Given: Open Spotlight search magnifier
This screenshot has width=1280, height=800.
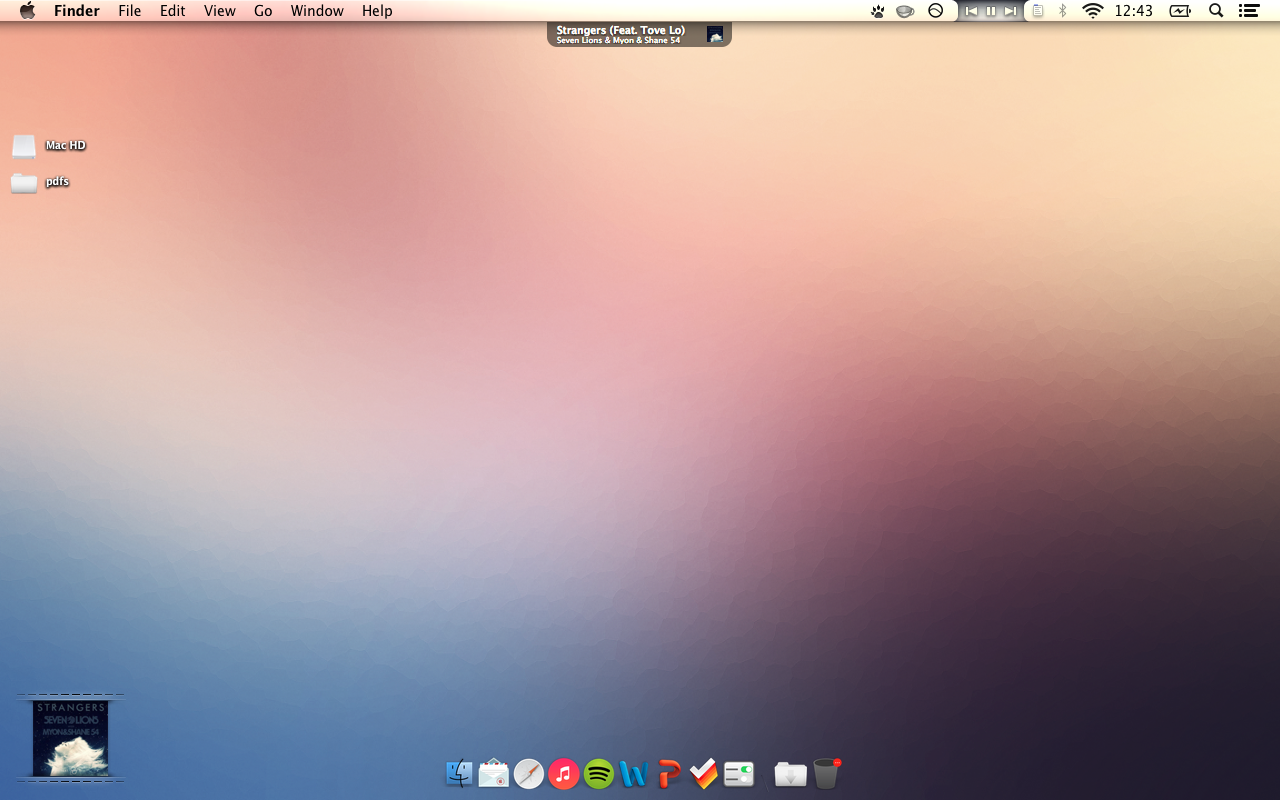Looking at the screenshot, I should [1216, 11].
